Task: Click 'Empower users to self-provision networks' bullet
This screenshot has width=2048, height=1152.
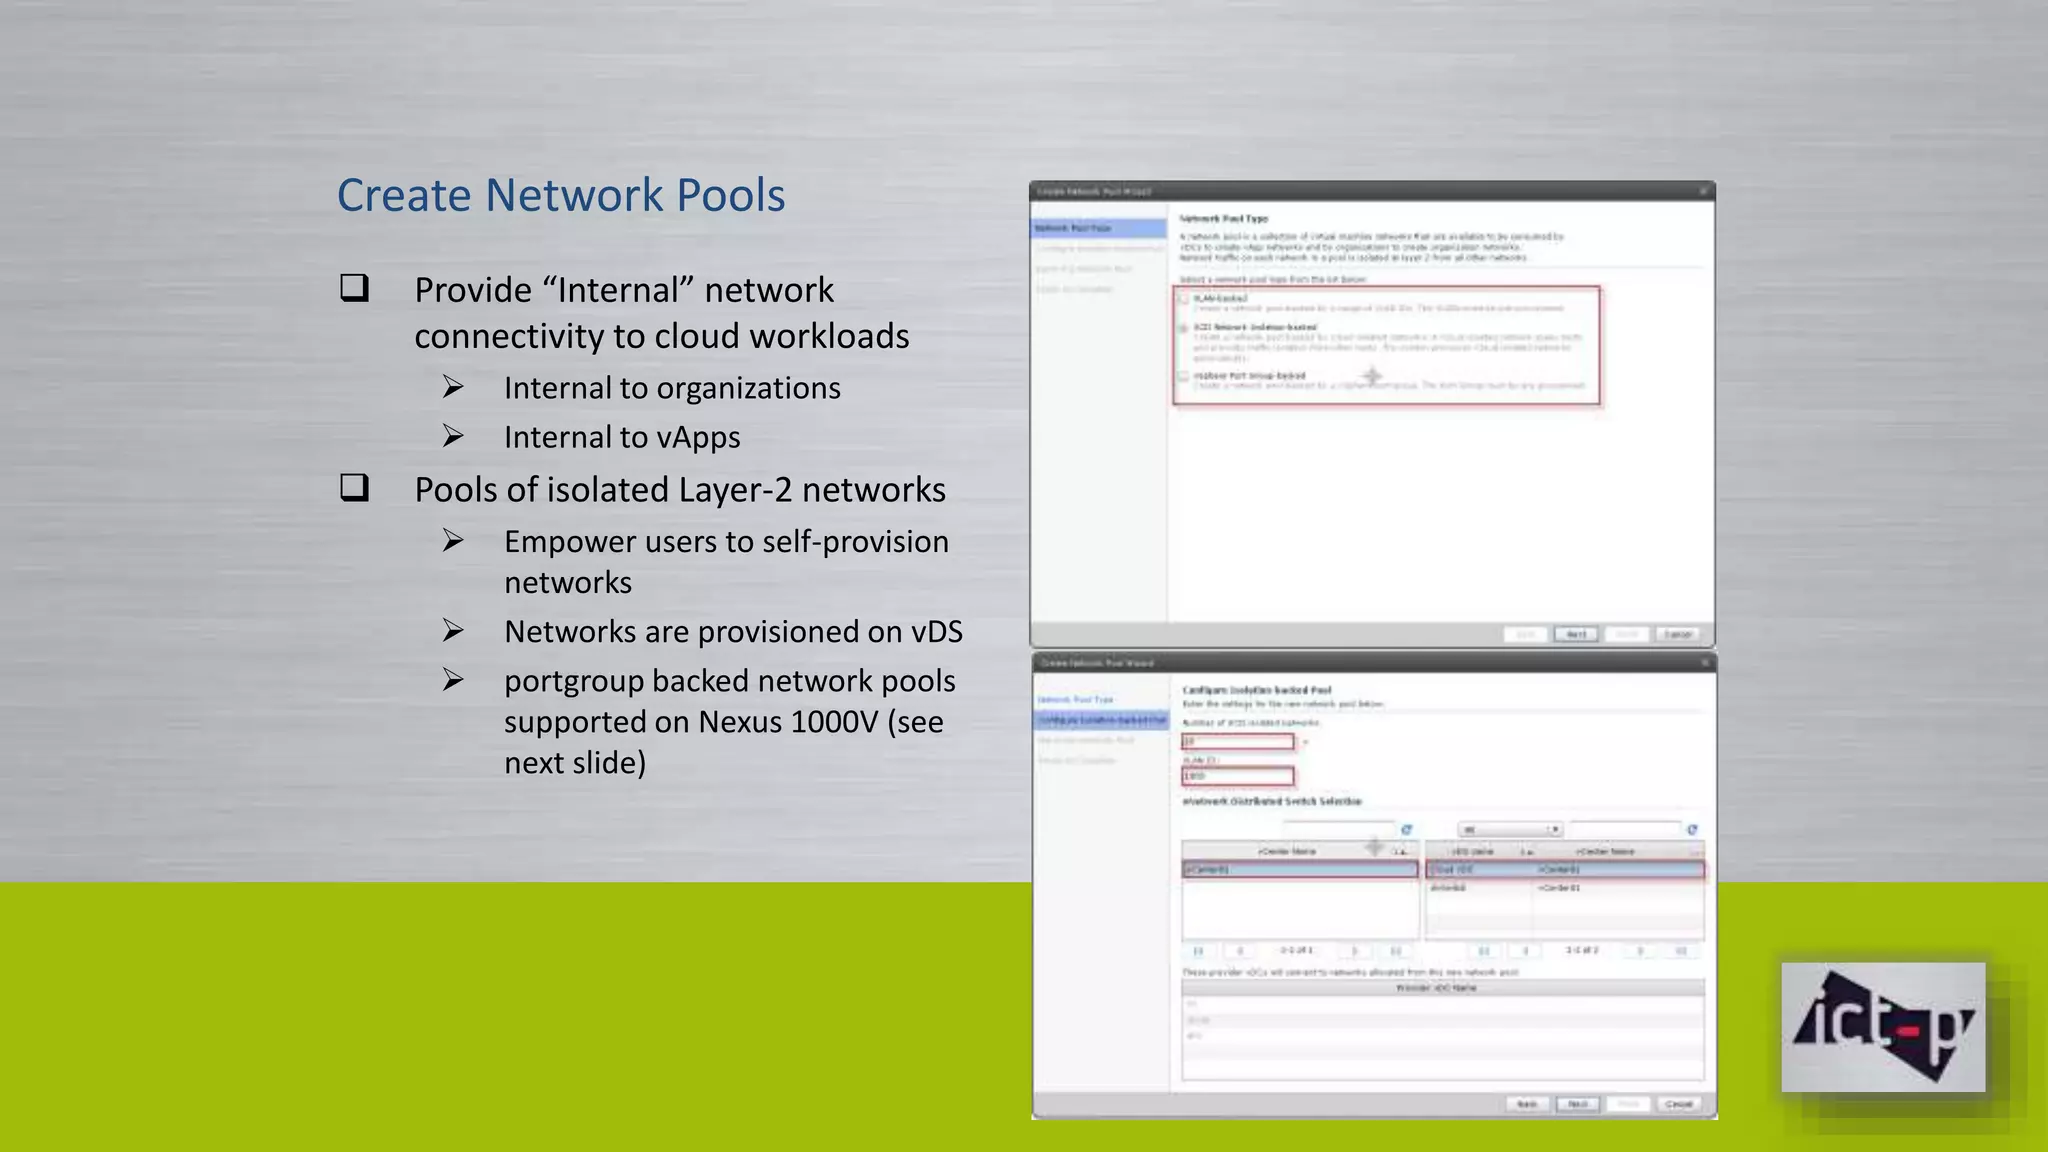Action: click(x=726, y=562)
